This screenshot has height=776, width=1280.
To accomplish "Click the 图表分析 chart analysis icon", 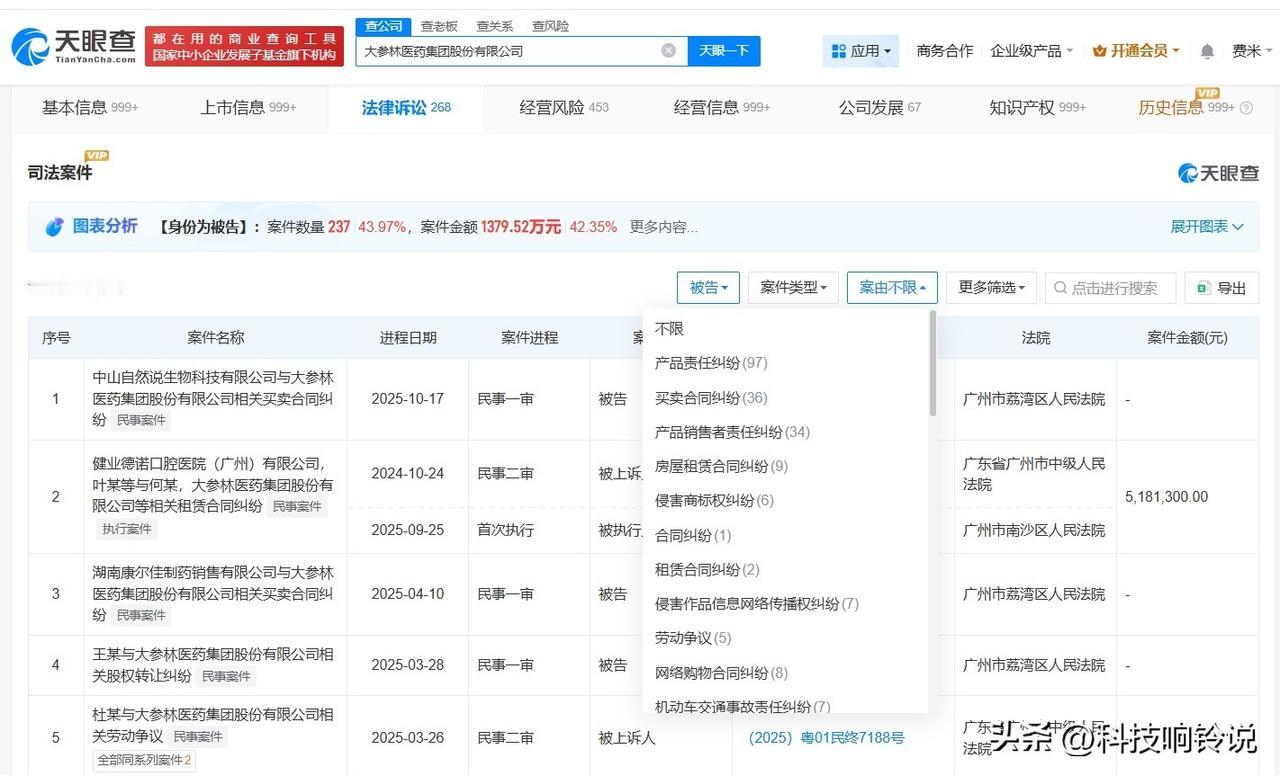I will click(57, 226).
